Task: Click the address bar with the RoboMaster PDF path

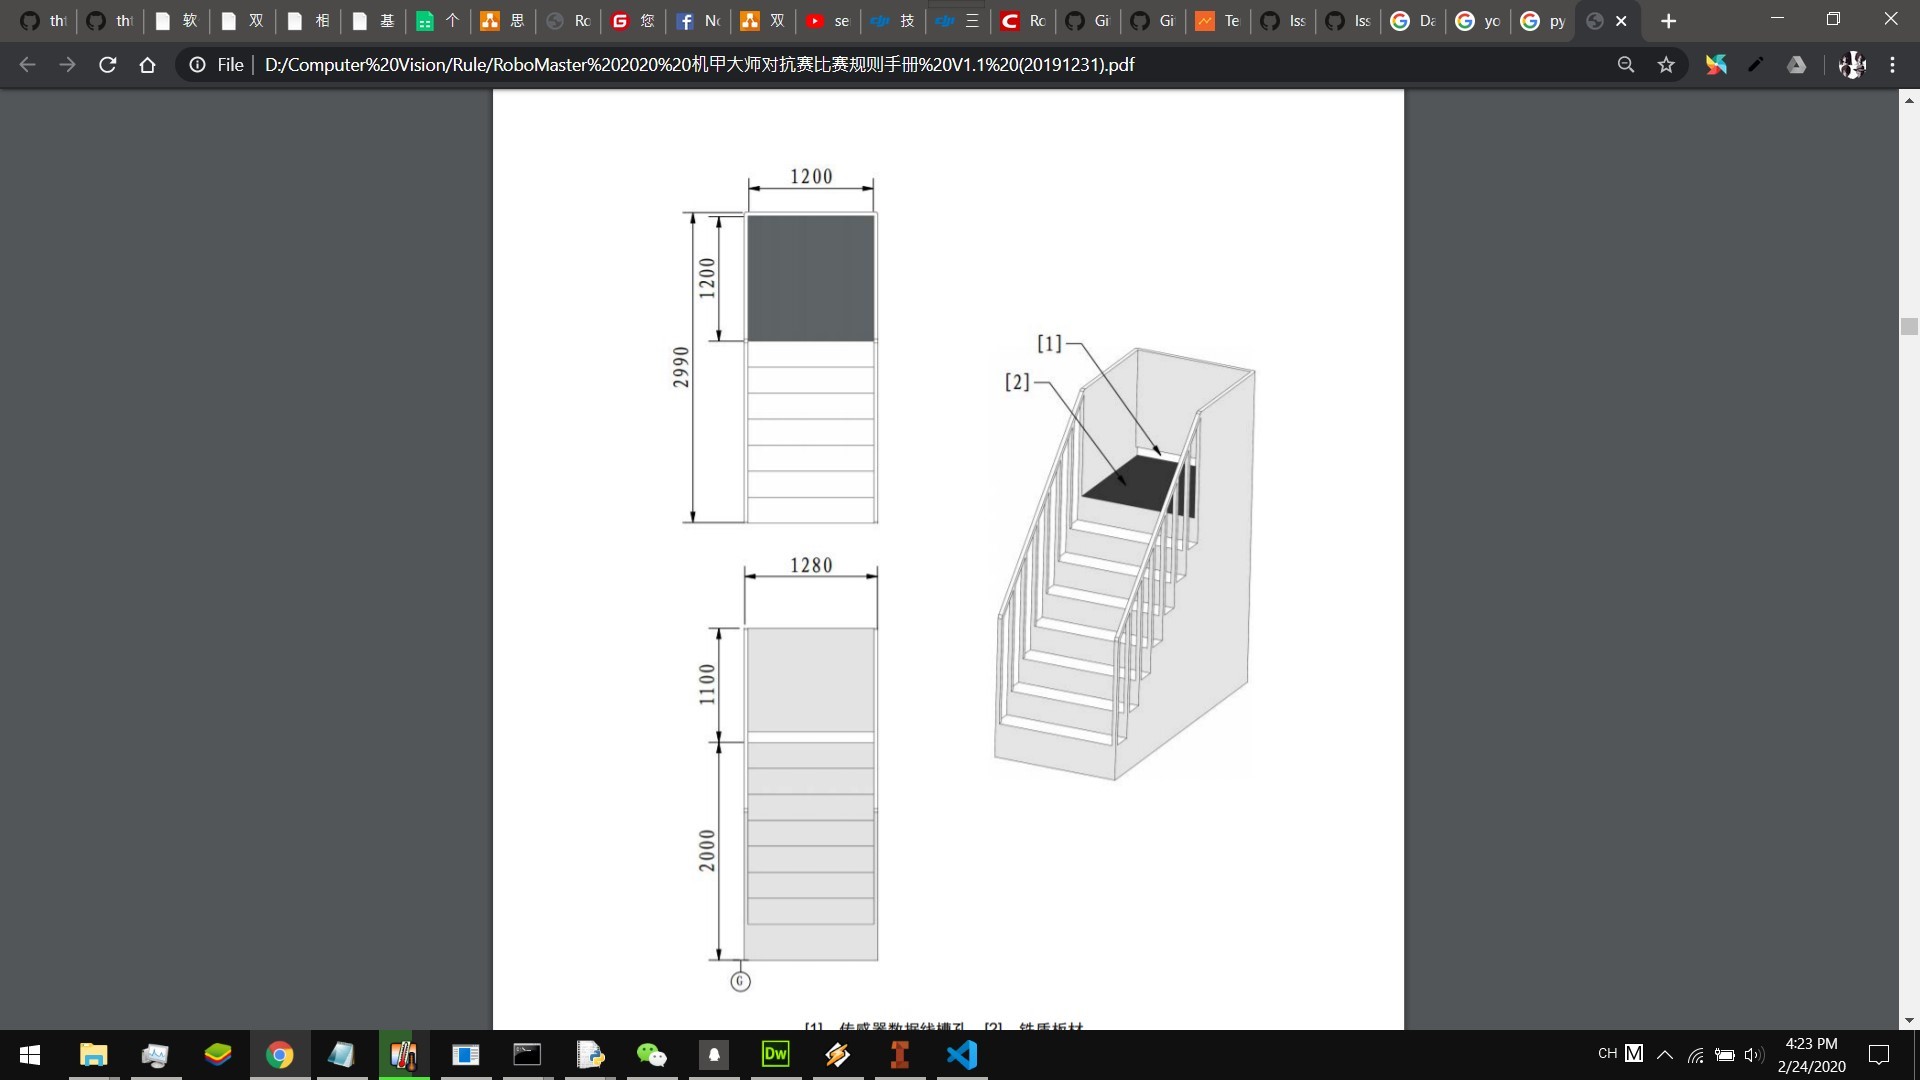Action: (x=699, y=65)
